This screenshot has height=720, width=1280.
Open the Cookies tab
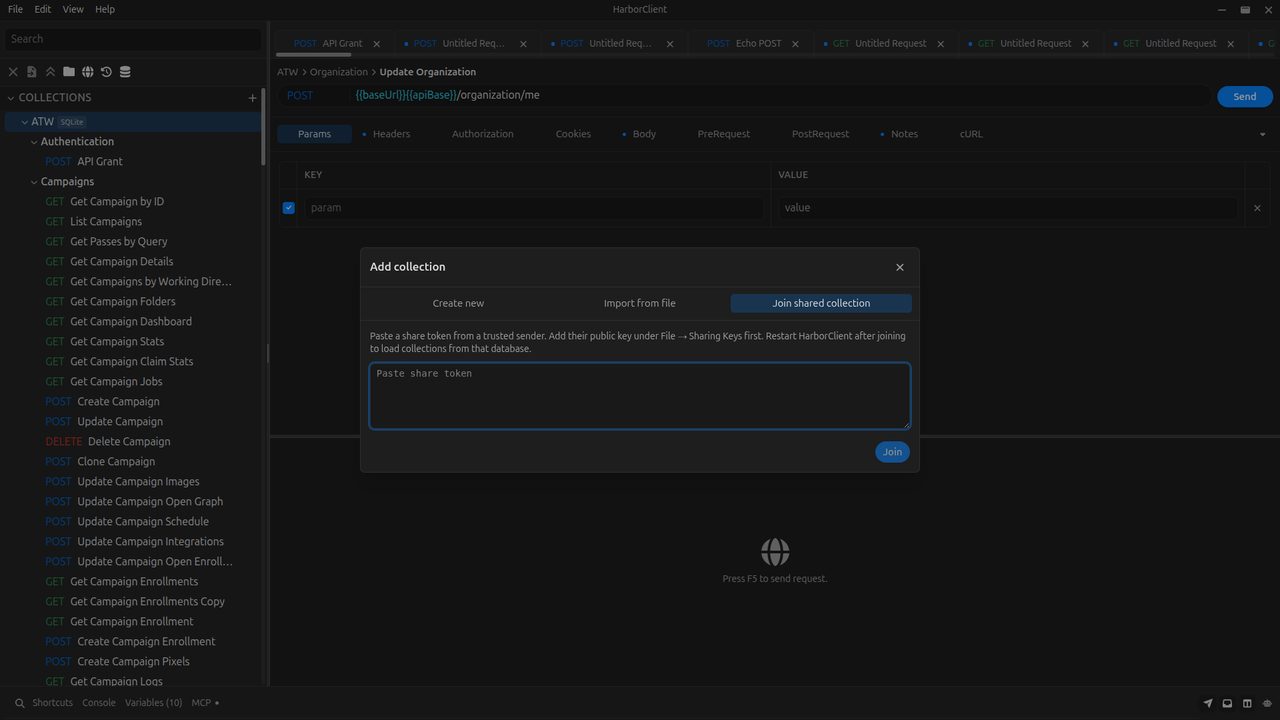point(573,134)
